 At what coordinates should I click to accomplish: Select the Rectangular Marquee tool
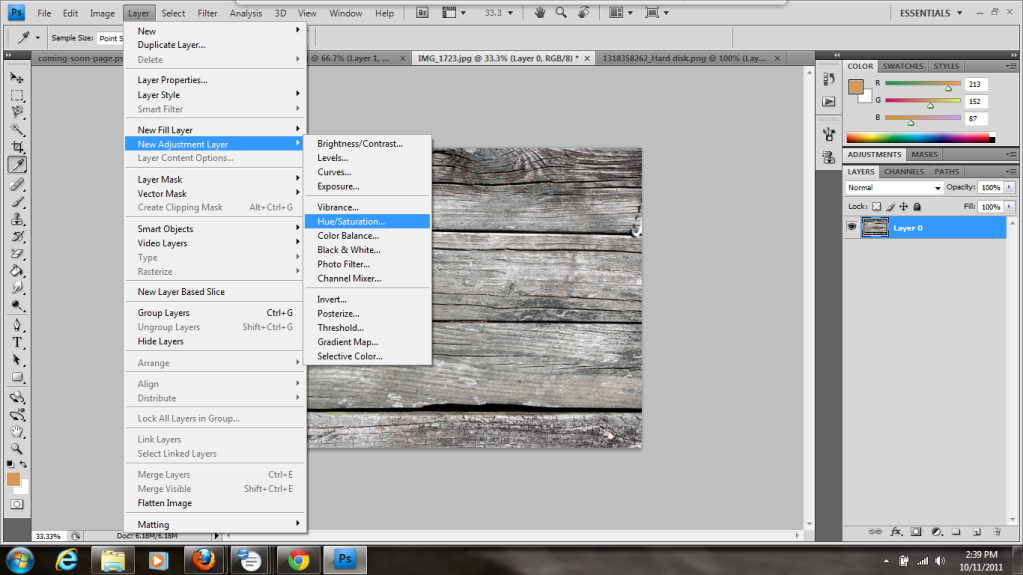click(x=17, y=95)
